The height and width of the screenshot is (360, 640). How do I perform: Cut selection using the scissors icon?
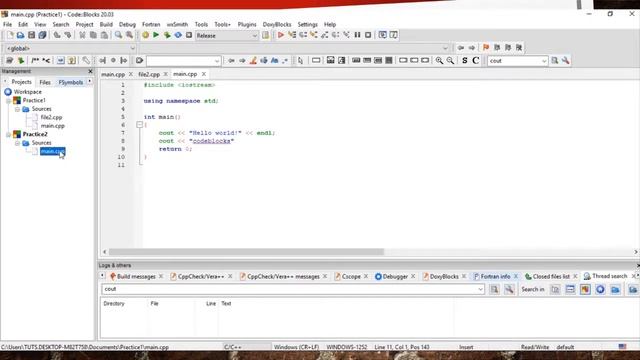pyautogui.click(x=82, y=35)
